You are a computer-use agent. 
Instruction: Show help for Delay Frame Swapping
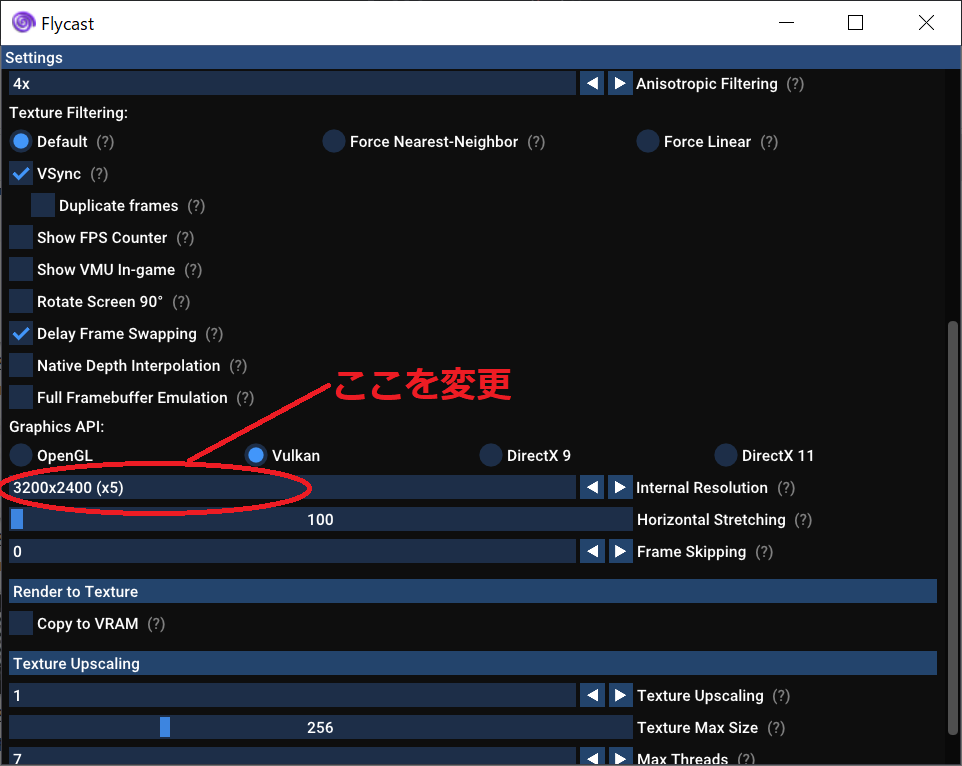tap(214, 334)
